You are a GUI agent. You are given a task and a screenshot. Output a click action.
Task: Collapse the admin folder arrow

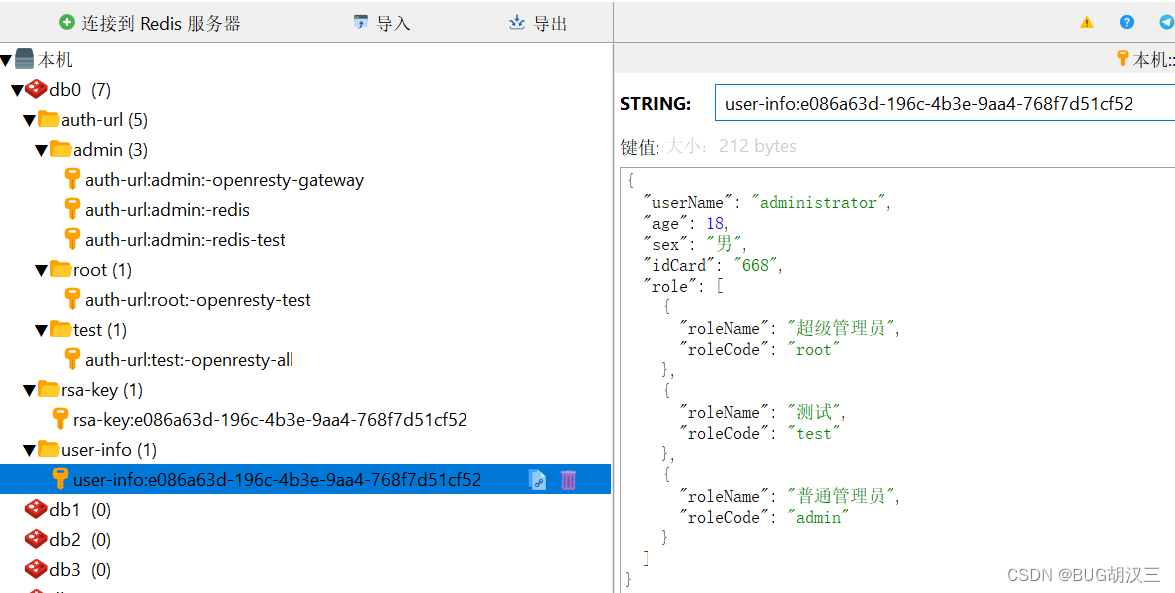[x=42, y=150]
